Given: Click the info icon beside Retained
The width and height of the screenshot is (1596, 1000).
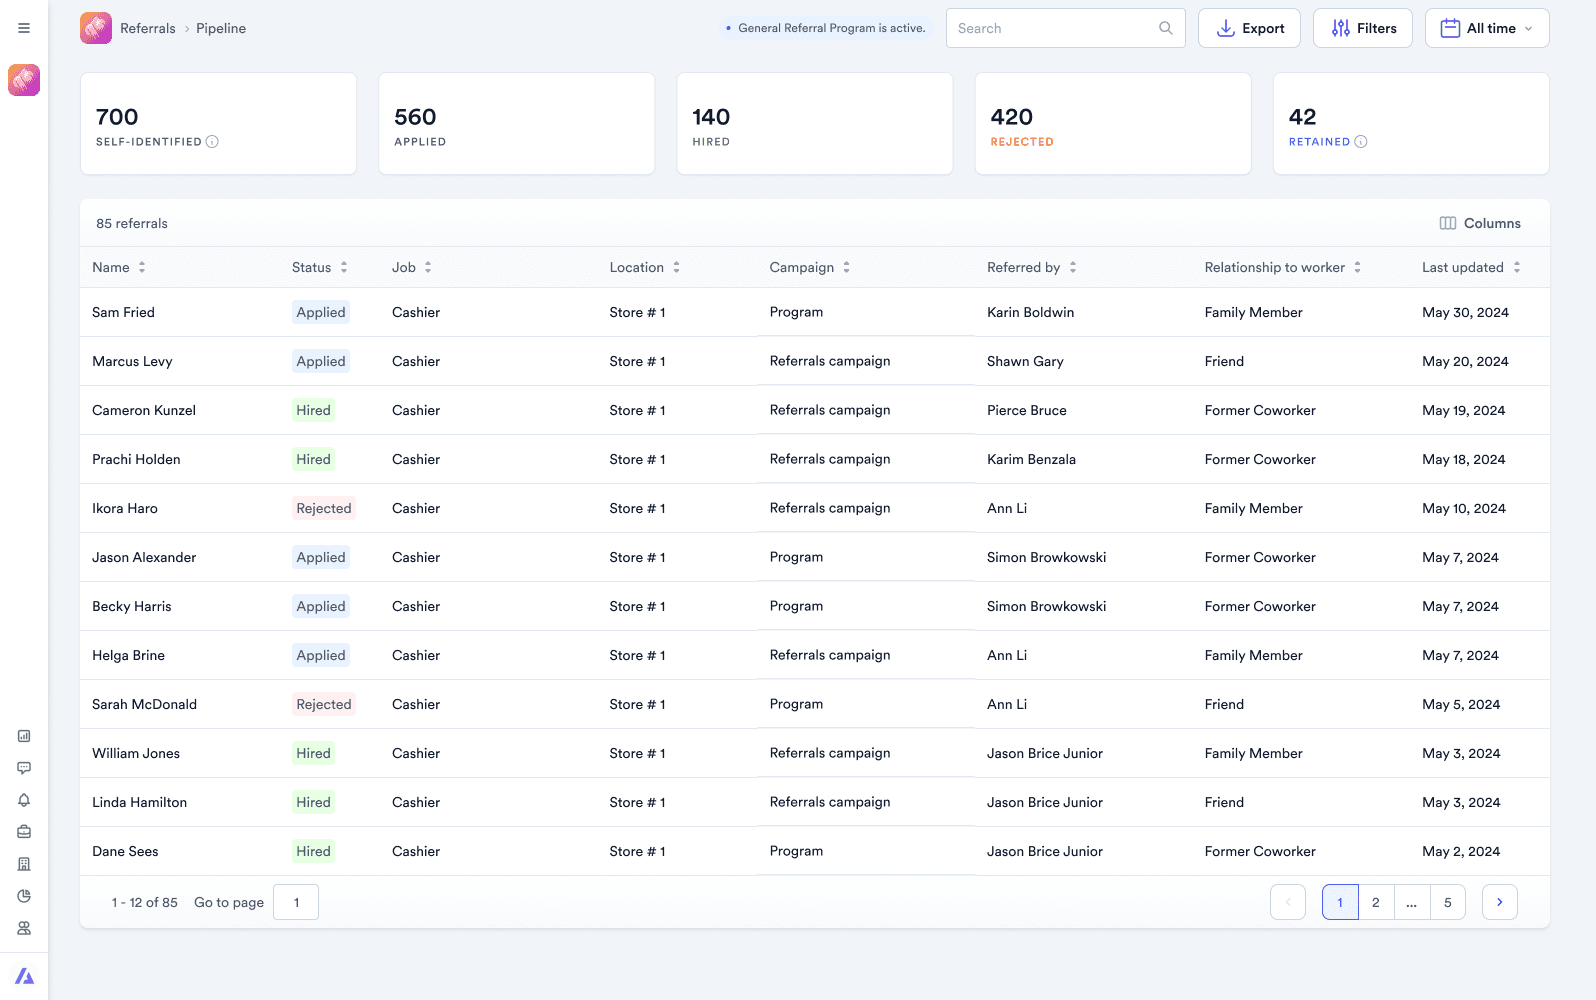Looking at the screenshot, I should [1361, 142].
